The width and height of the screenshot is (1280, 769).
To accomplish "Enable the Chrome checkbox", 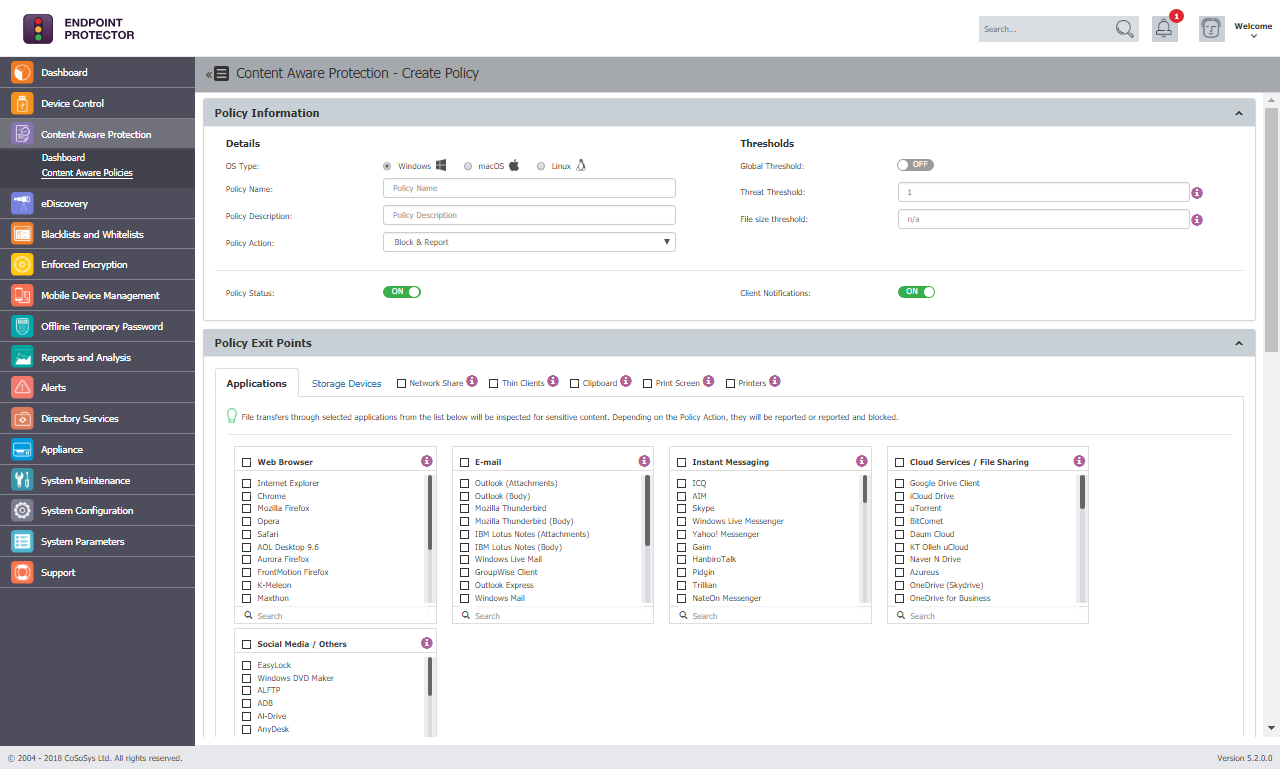I will (x=245, y=496).
